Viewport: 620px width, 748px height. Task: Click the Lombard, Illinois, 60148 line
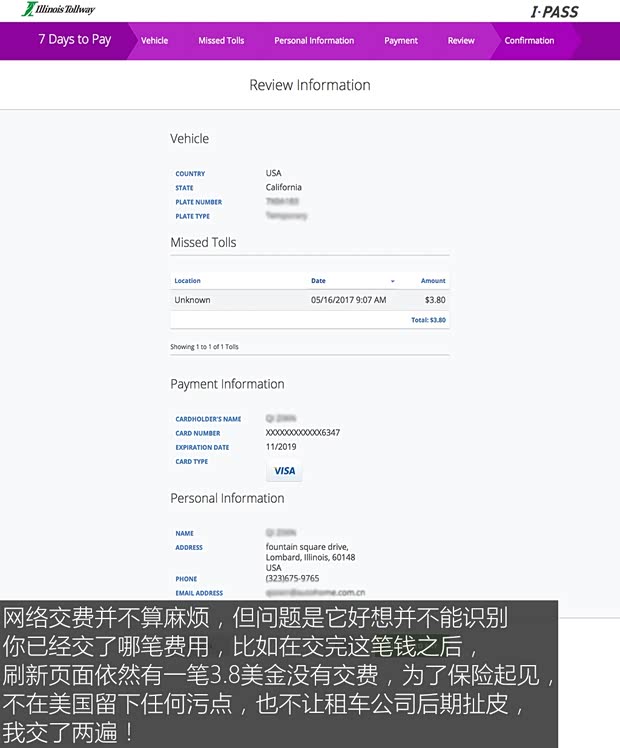tap(310, 557)
